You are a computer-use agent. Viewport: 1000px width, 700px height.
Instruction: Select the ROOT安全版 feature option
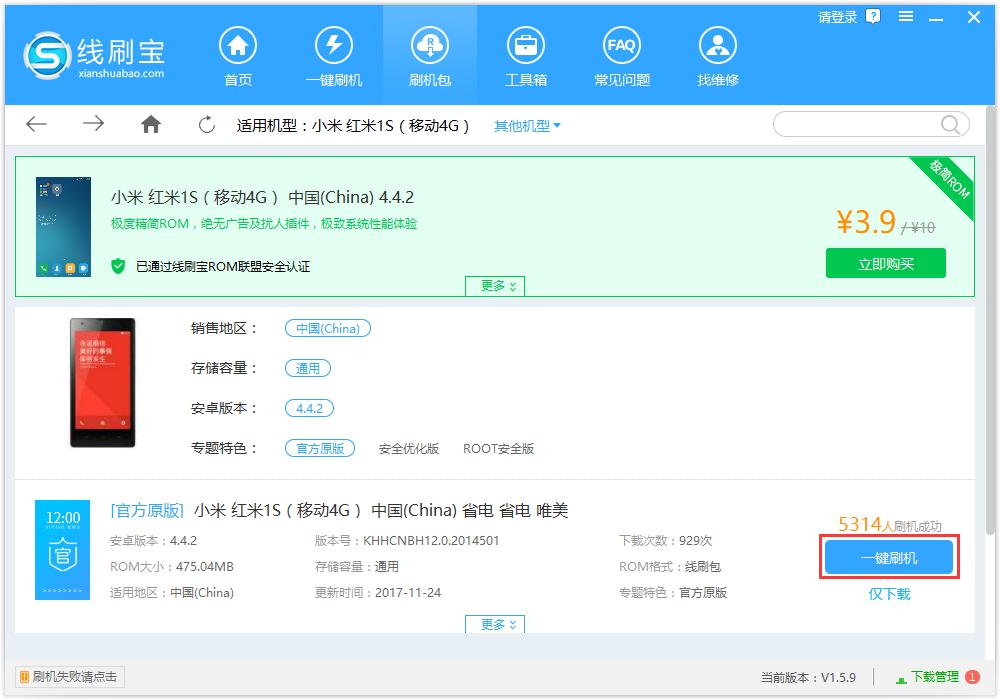point(498,448)
